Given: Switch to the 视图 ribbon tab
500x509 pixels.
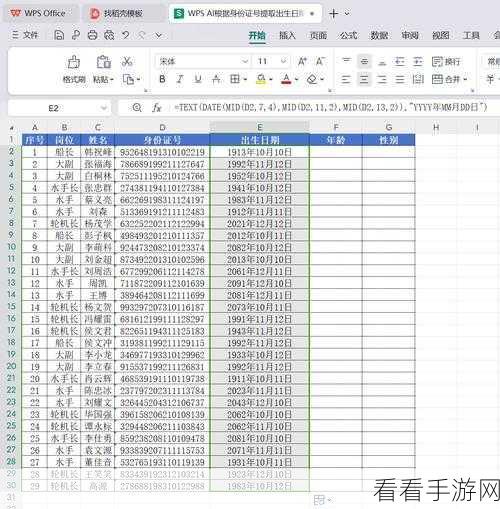Looking at the screenshot, I should [x=441, y=35].
